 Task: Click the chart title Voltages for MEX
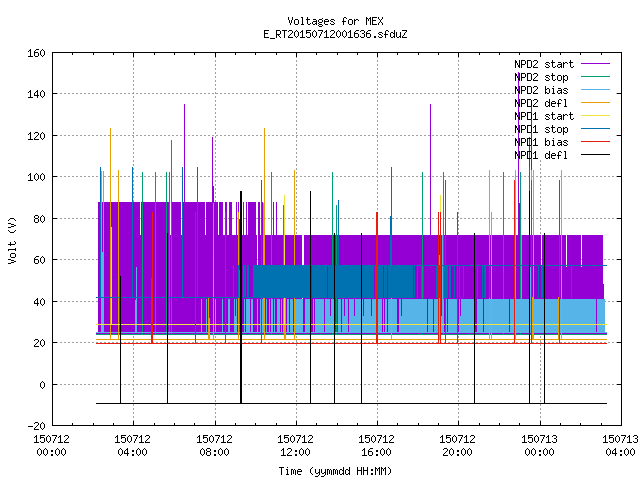(335, 21)
